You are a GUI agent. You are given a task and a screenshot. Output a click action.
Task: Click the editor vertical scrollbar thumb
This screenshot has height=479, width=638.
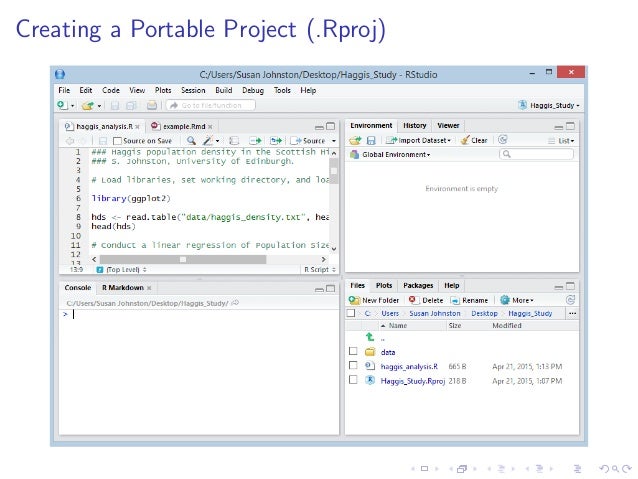click(334, 171)
